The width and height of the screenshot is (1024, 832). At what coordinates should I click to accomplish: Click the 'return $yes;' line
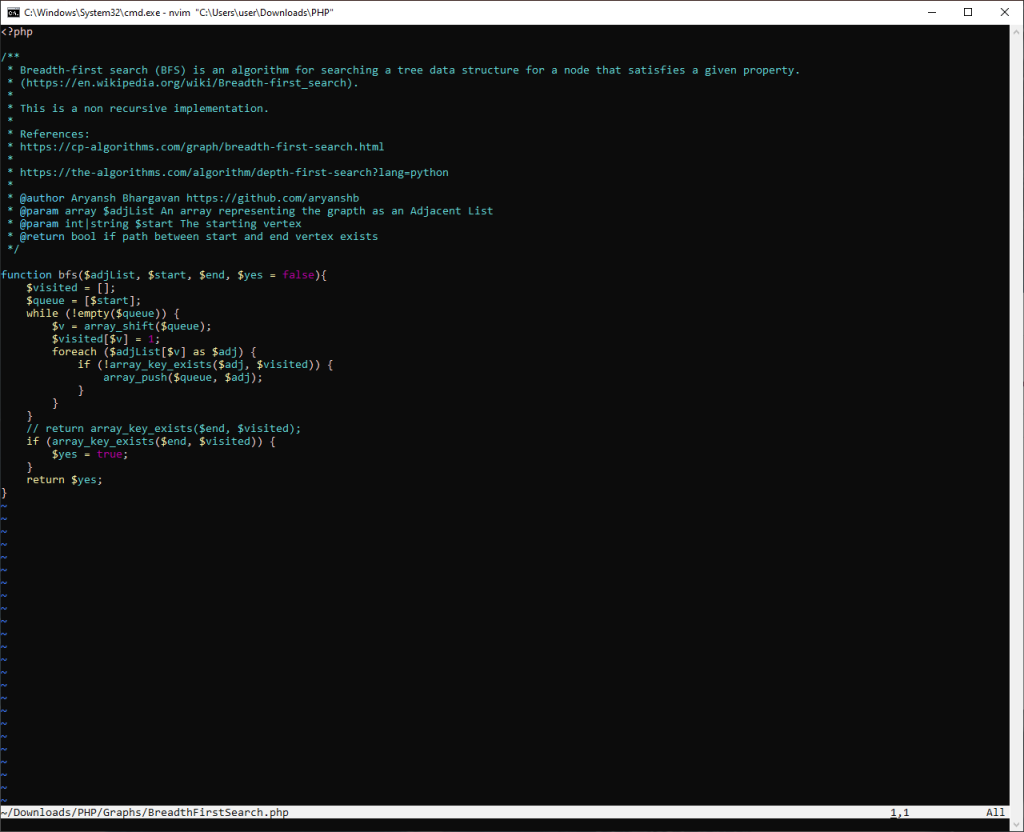pyautogui.click(x=64, y=480)
